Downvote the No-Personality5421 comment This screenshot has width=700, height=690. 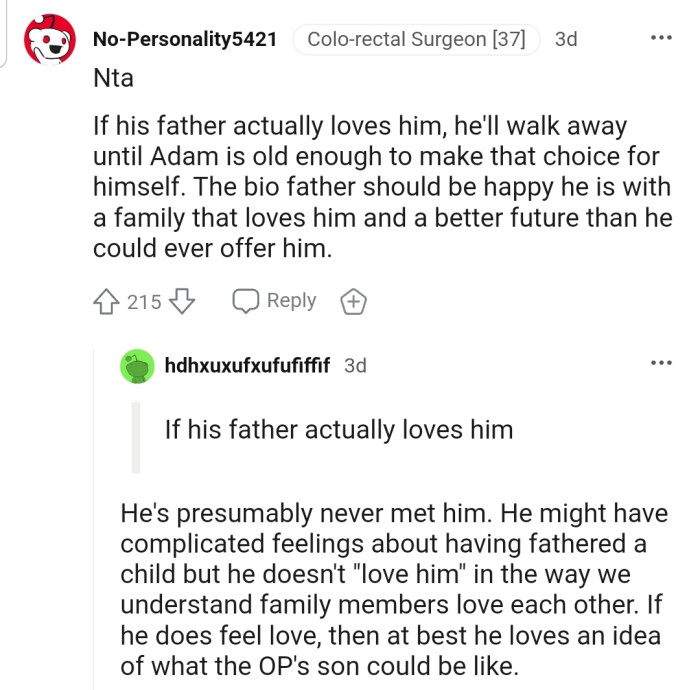[x=181, y=301]
